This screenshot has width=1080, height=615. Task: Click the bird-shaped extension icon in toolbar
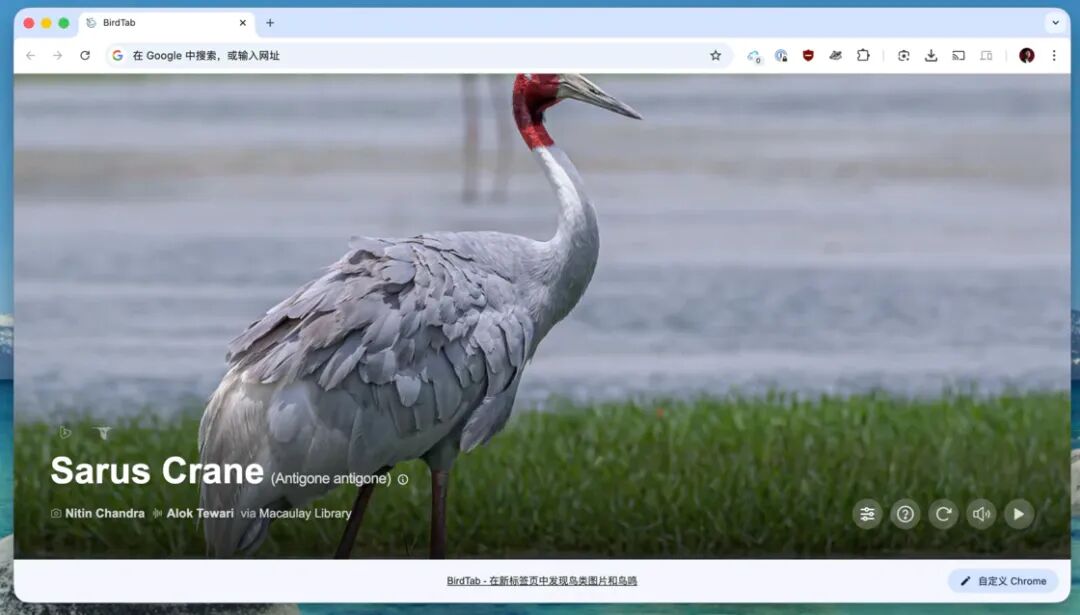coord(835,56)
